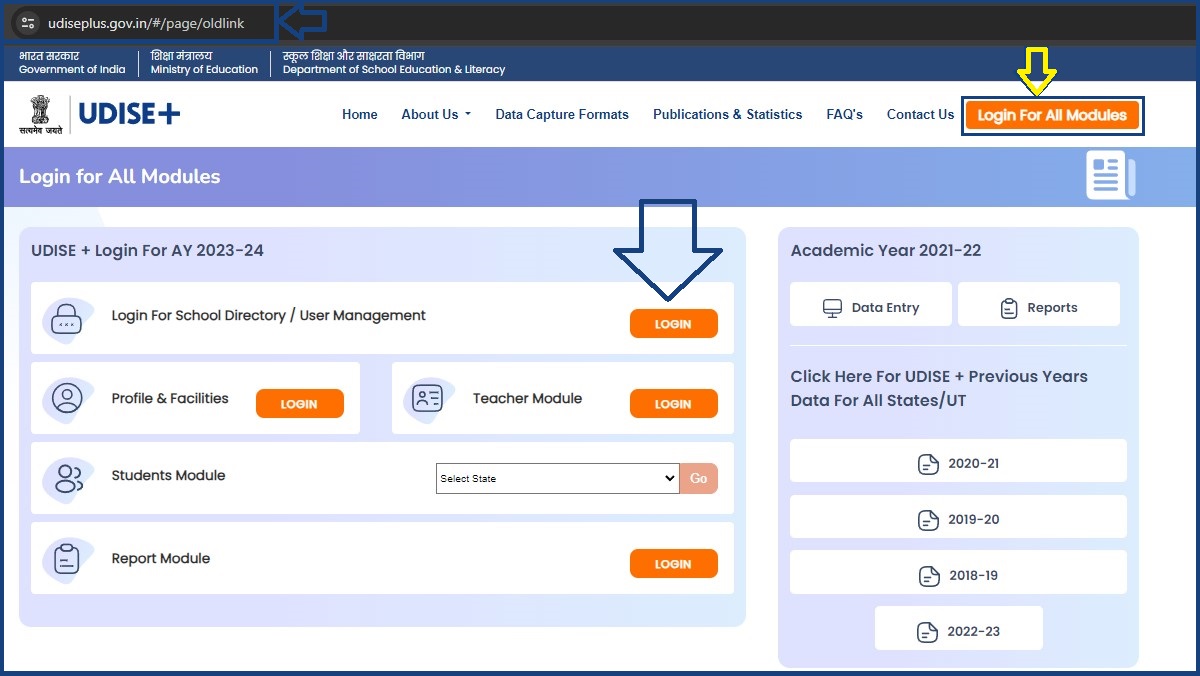Click the Login For All Modules button
Screen dimensions: 1200x676
[1052, 115]
